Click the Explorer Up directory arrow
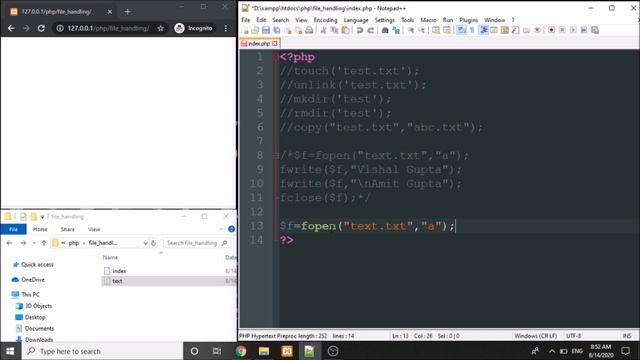This screenshot has width=640, height=360. (44, 243)
